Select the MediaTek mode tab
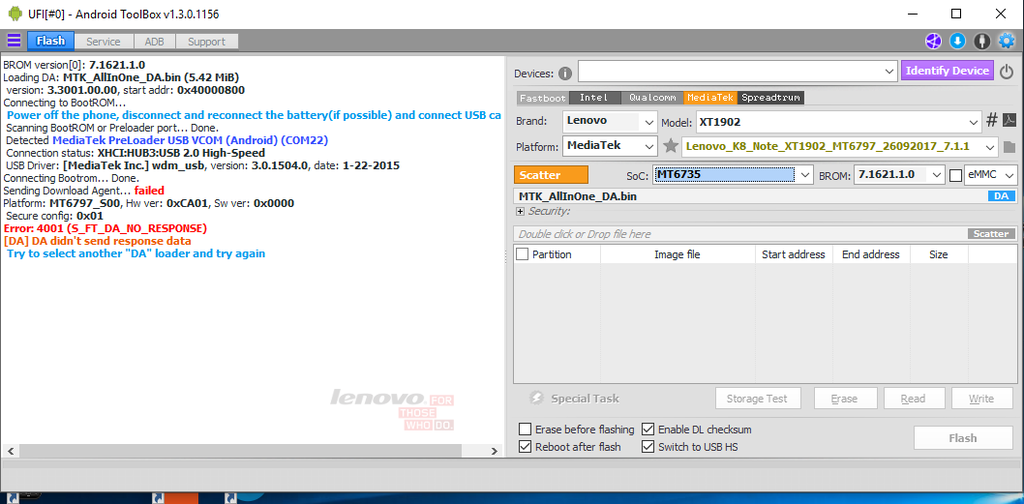 [x=711, y=98]
